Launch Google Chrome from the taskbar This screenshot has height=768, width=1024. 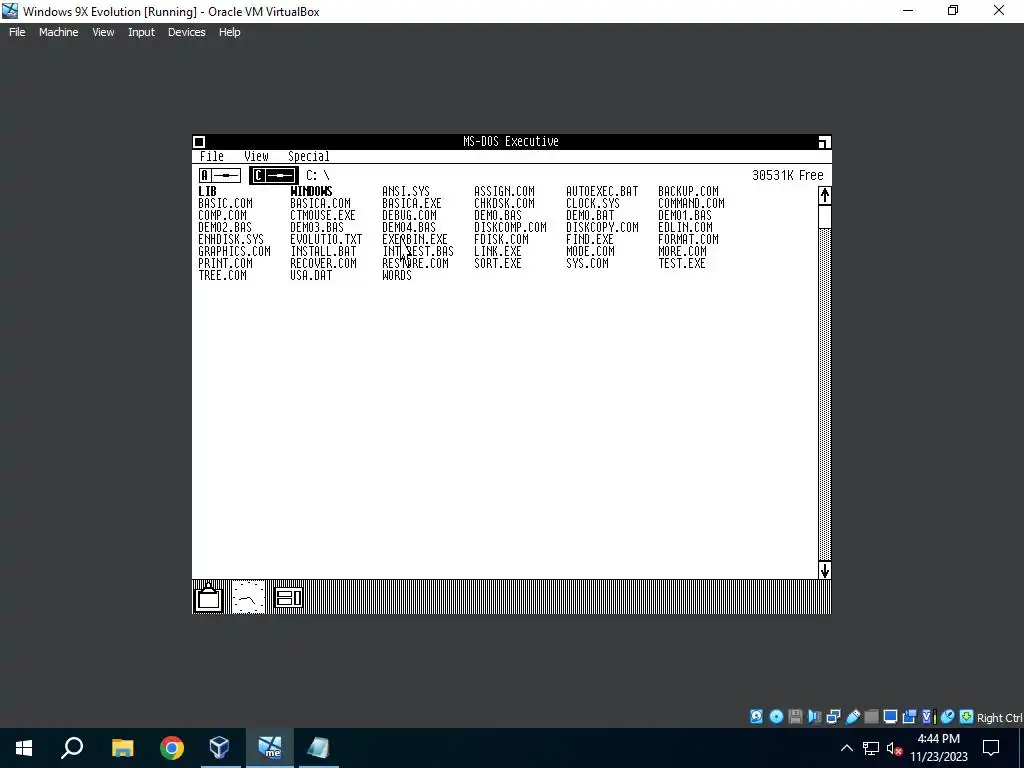tap(172, 748)
